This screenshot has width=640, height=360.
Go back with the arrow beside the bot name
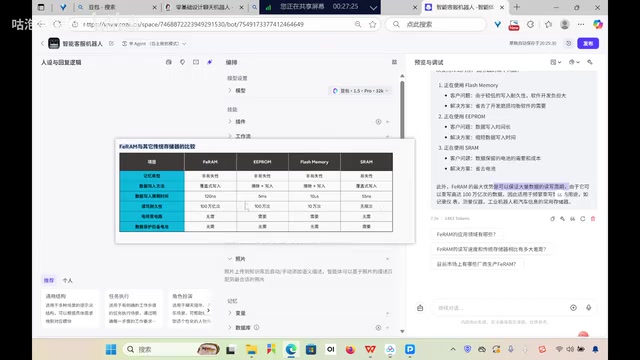coord(42,43)
